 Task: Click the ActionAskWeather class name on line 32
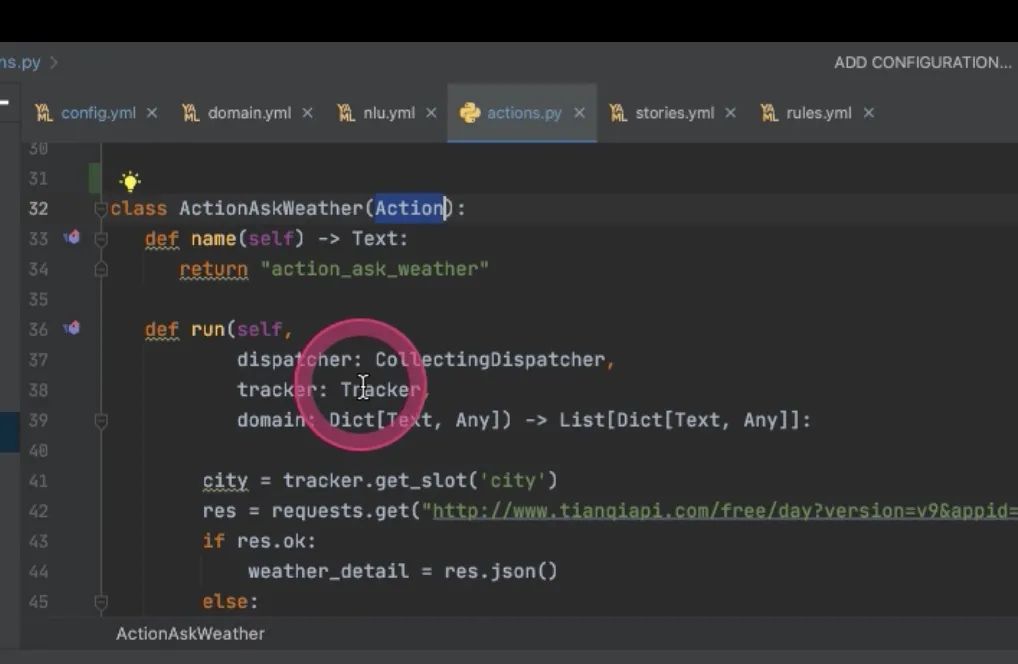[x=271, y=208]
